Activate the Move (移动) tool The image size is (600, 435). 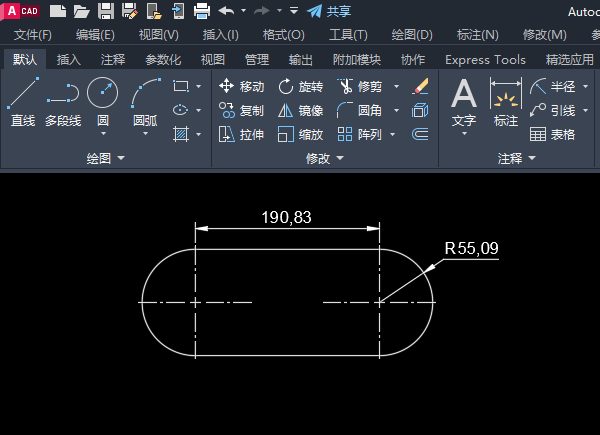[x=241, y=86]
